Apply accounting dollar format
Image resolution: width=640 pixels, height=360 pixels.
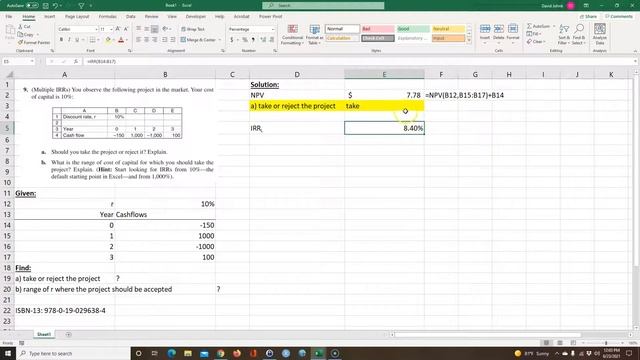point(231,40)
